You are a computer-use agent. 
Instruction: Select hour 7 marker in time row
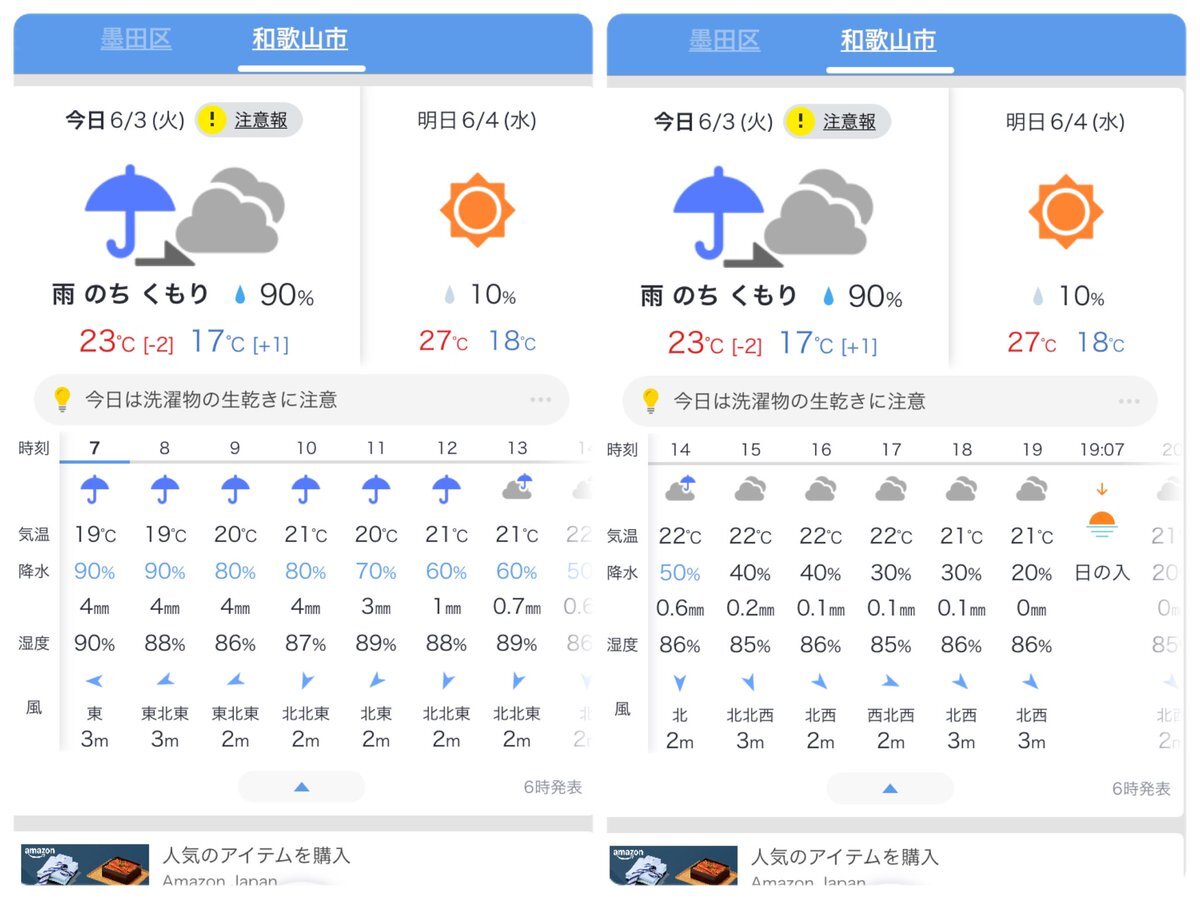95,448
